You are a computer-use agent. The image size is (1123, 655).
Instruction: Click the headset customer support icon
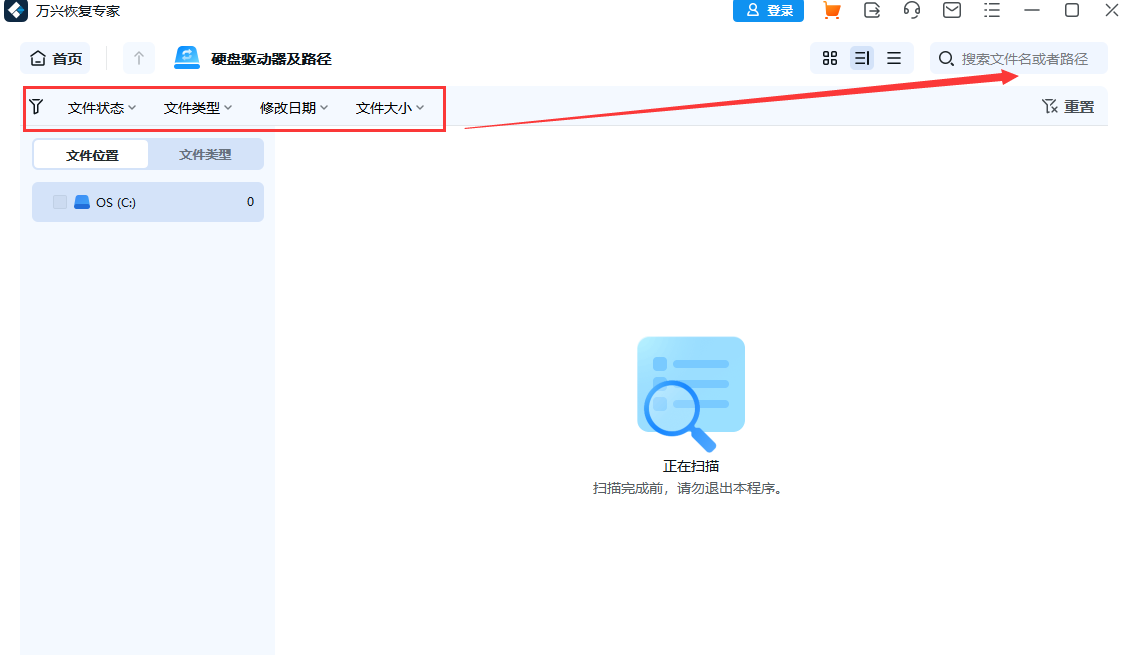pyautogui.click(x=911, y=11)
